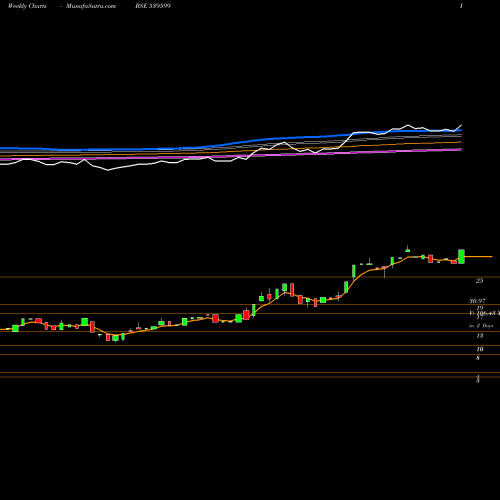Click the price label '10'
500x500 pixels.
point(479,349)
